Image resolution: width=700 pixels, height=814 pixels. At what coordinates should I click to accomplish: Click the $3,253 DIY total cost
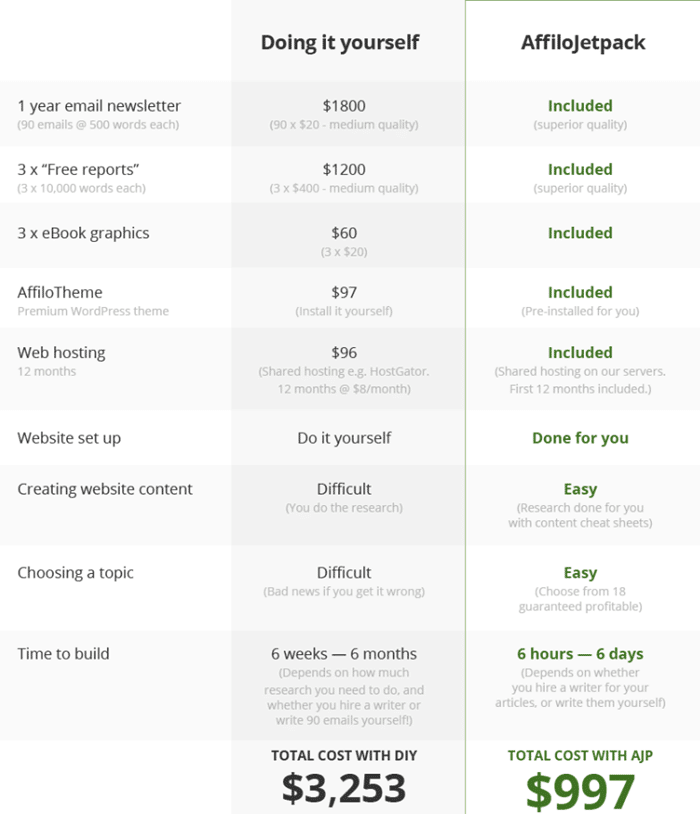pyautogui.click(x=344, y=788)
